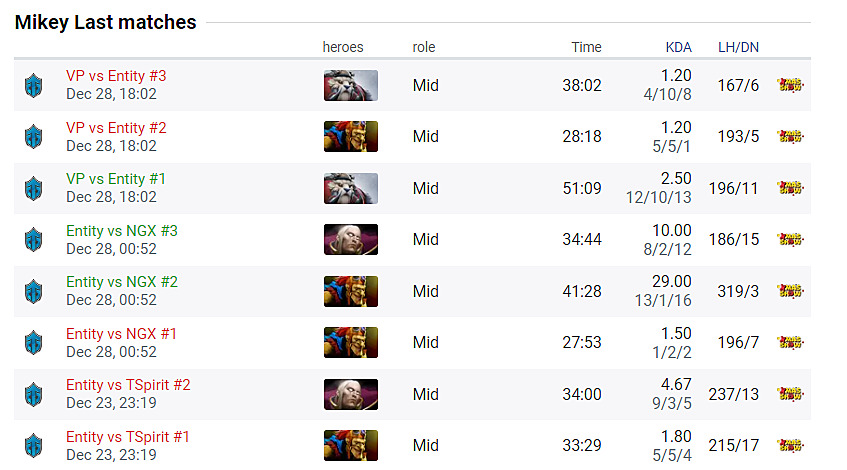Click the heroes column header
847x470 pixels.
click(343, 47)
